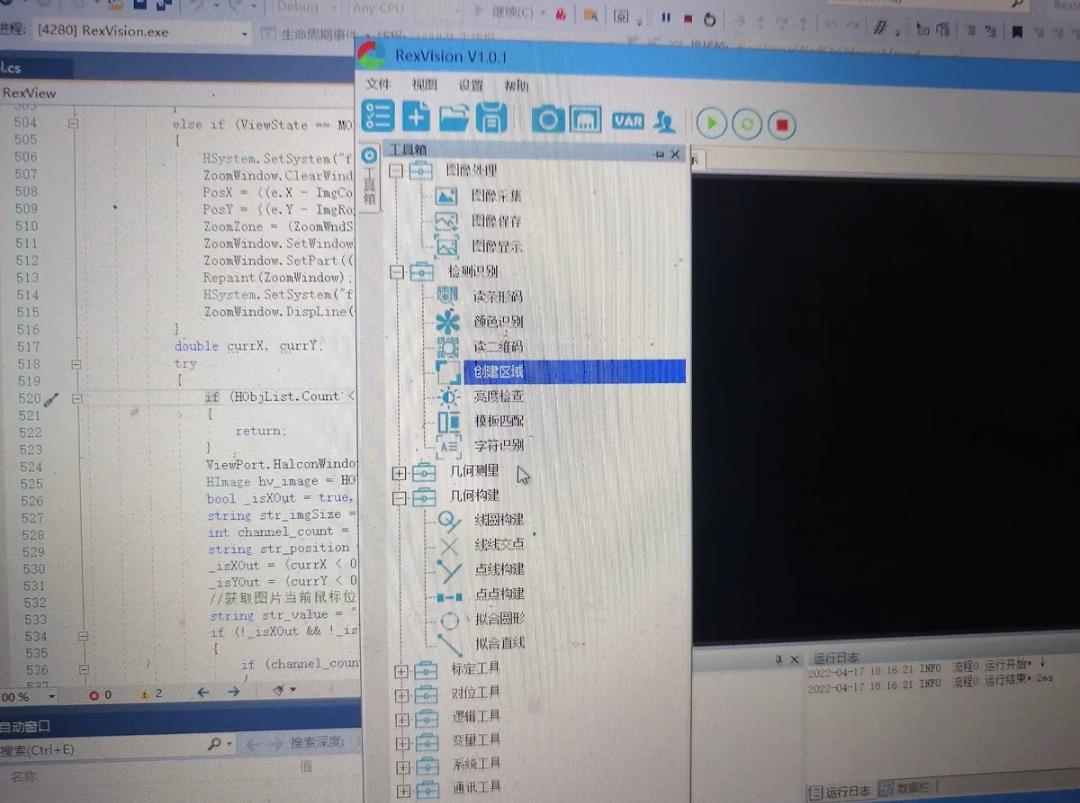Click the new file plus icon in RexVision
The height and width of the screenshot is (803, 1080).
[416, 116]
